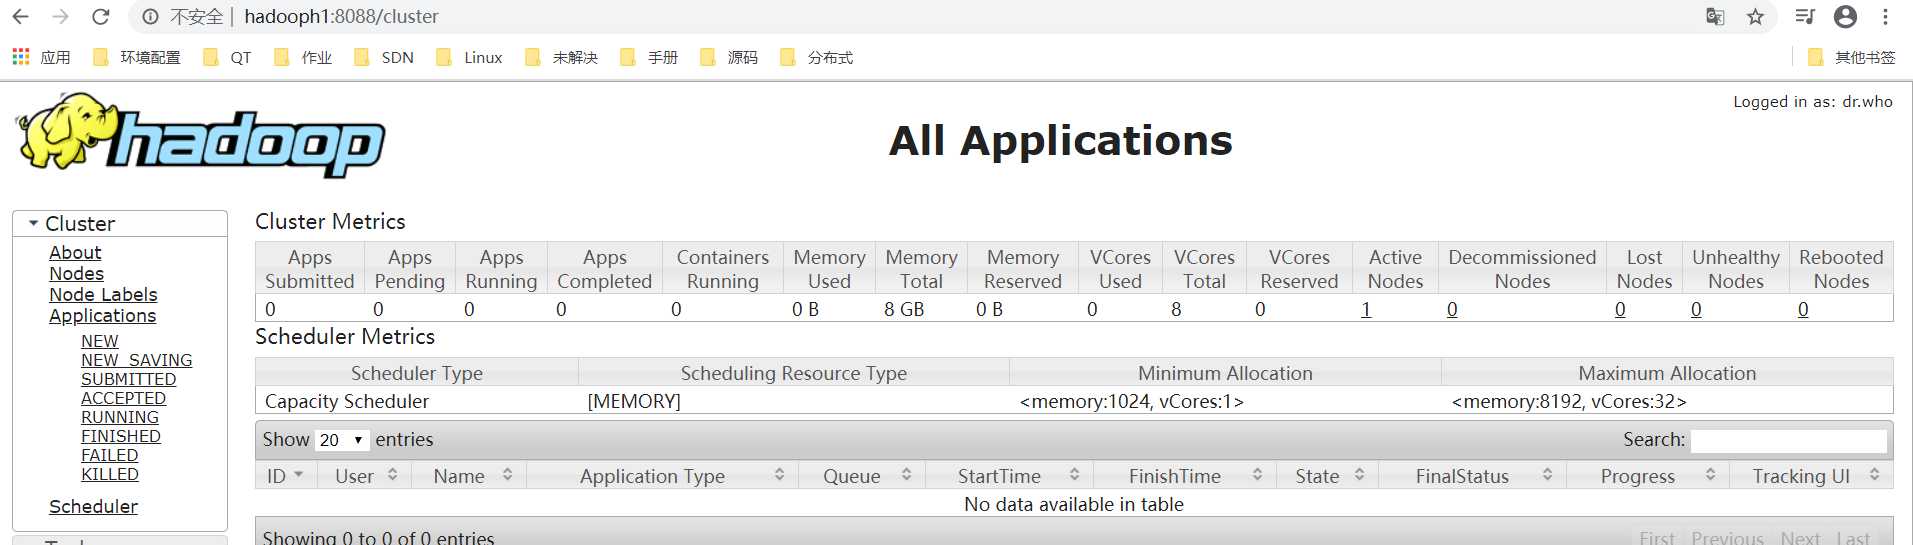Open the Lost Nodes count link
This screenshot has height=545, width=1913.
click(1620, 310)
